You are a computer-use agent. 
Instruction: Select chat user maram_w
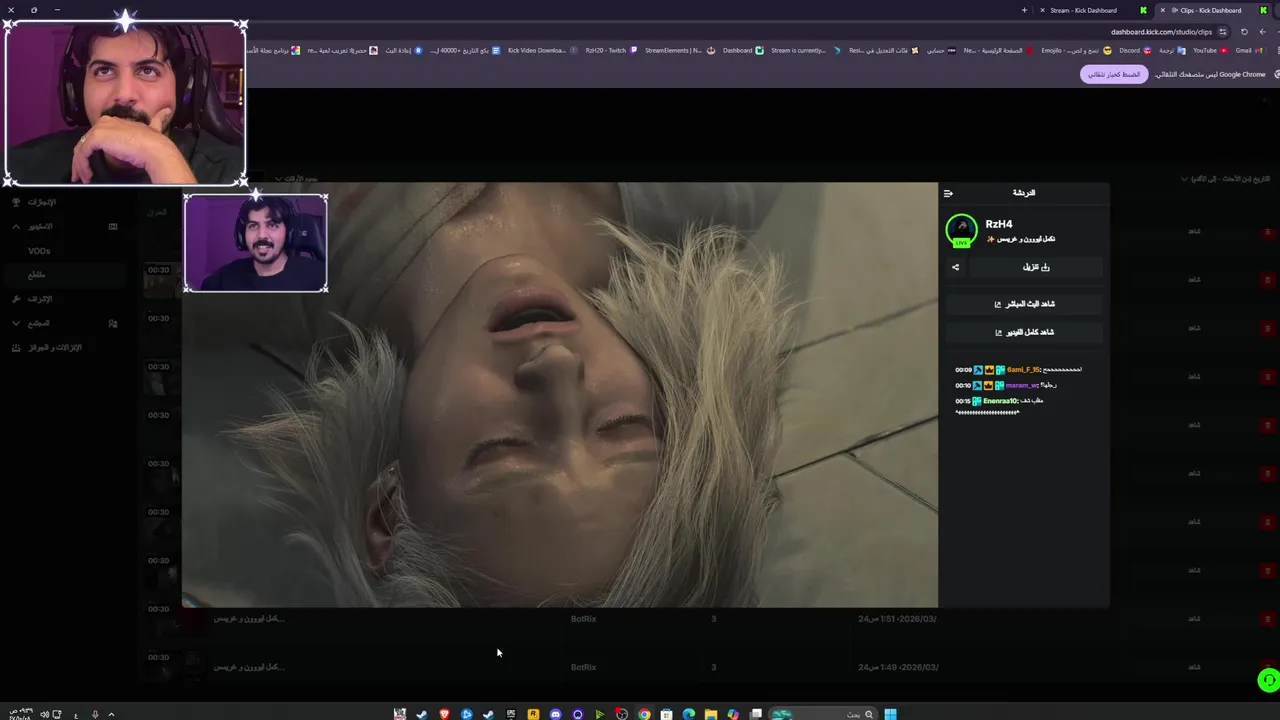1022,385
